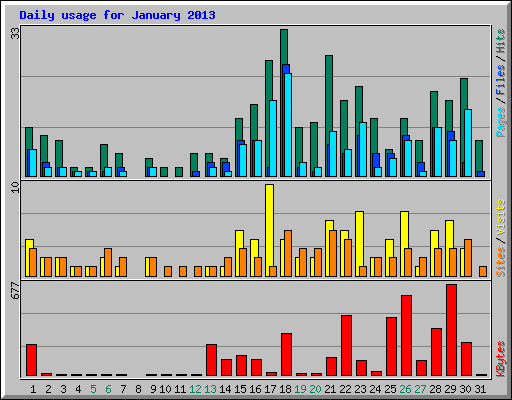Click day label '13' on the x-axis
The image size is (512, 400).
point(210,389)
